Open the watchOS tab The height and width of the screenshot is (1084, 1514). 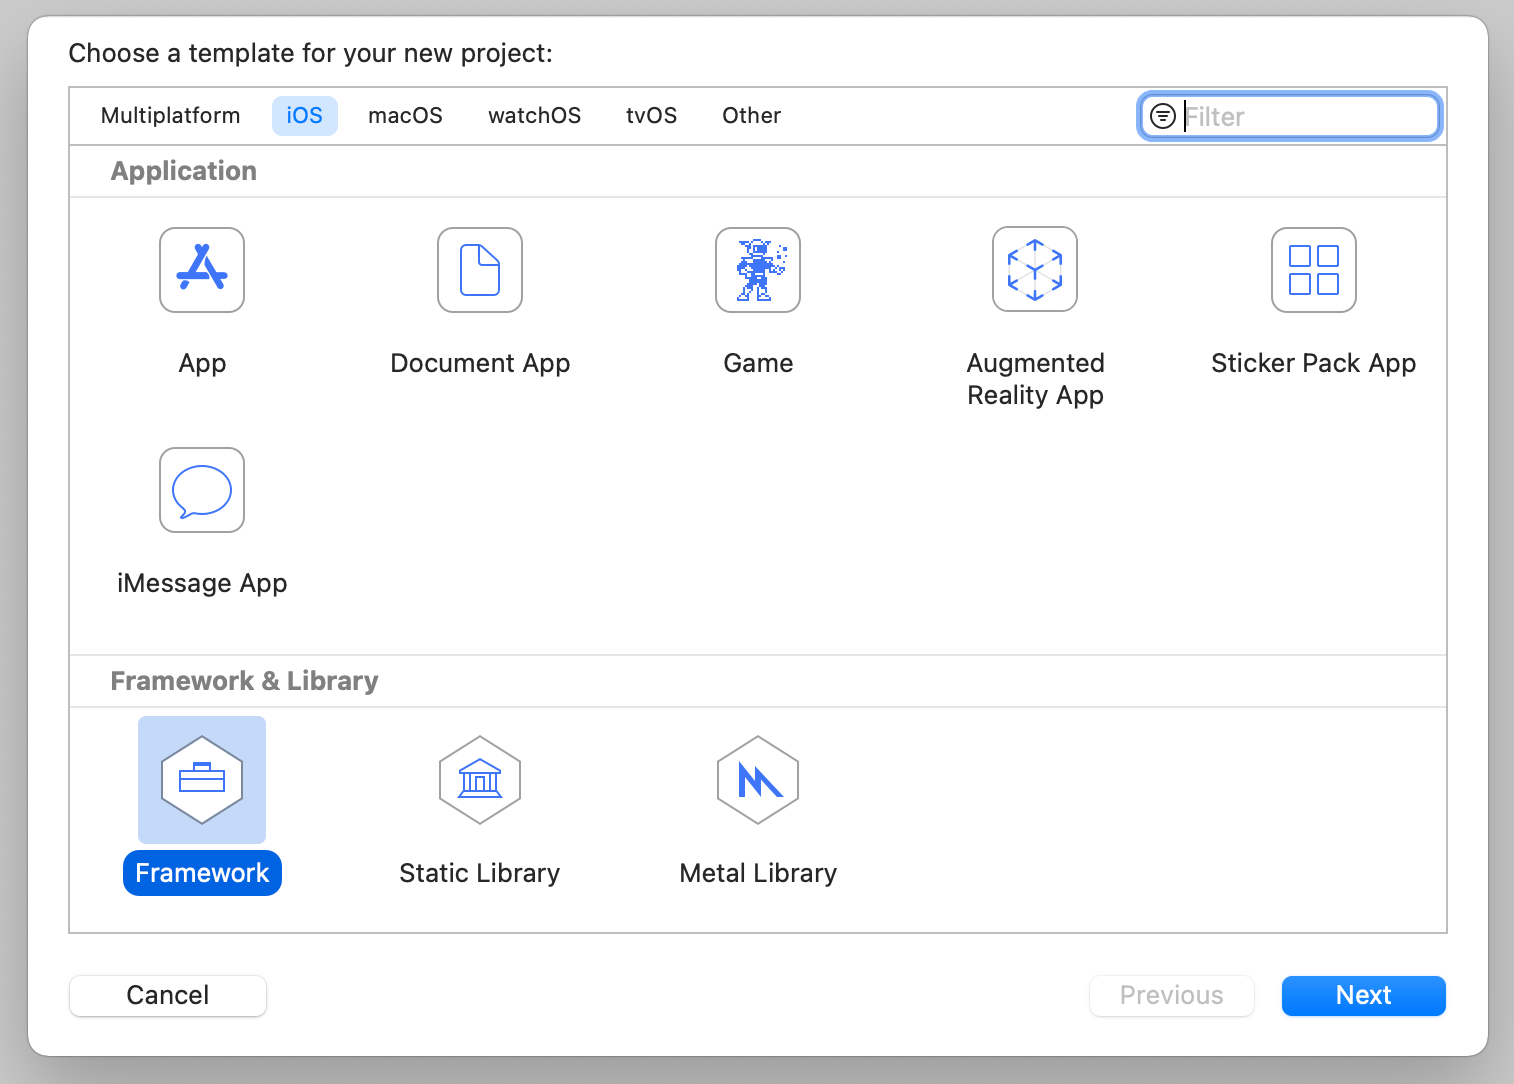[535, 116]
